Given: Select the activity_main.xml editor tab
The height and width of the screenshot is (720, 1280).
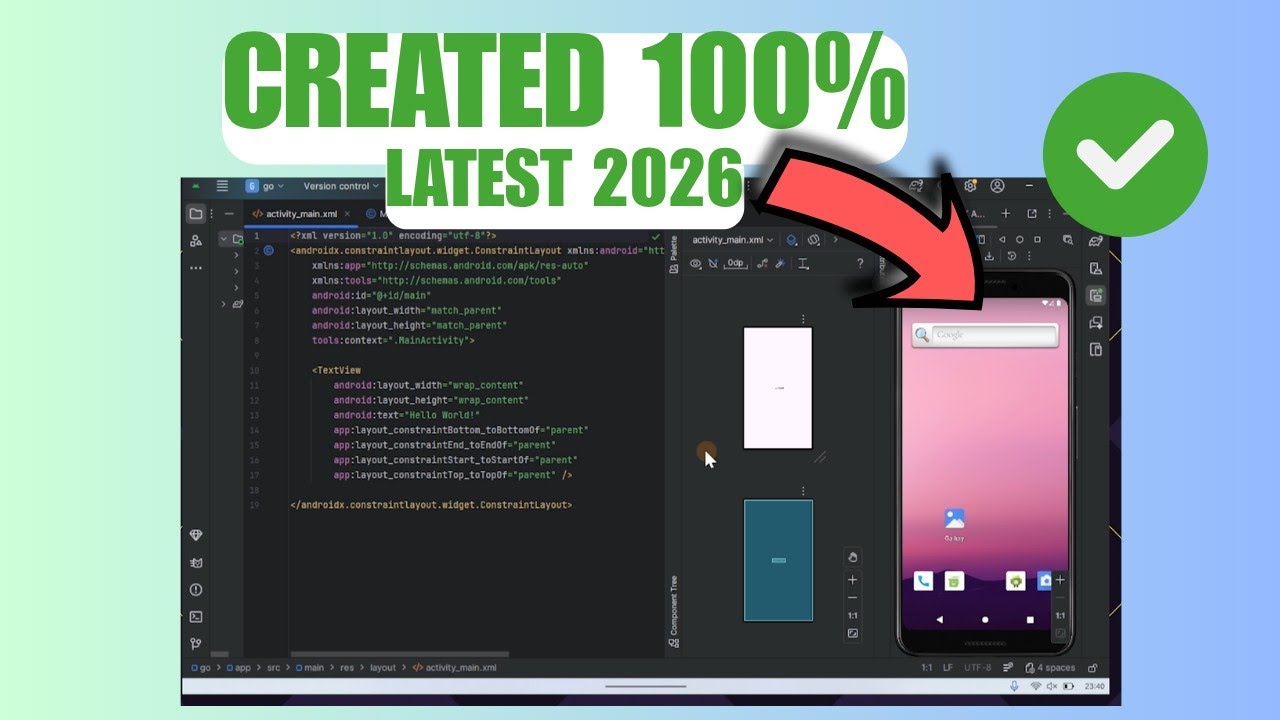Looking at the screenshot, I should tap(300, 214).
